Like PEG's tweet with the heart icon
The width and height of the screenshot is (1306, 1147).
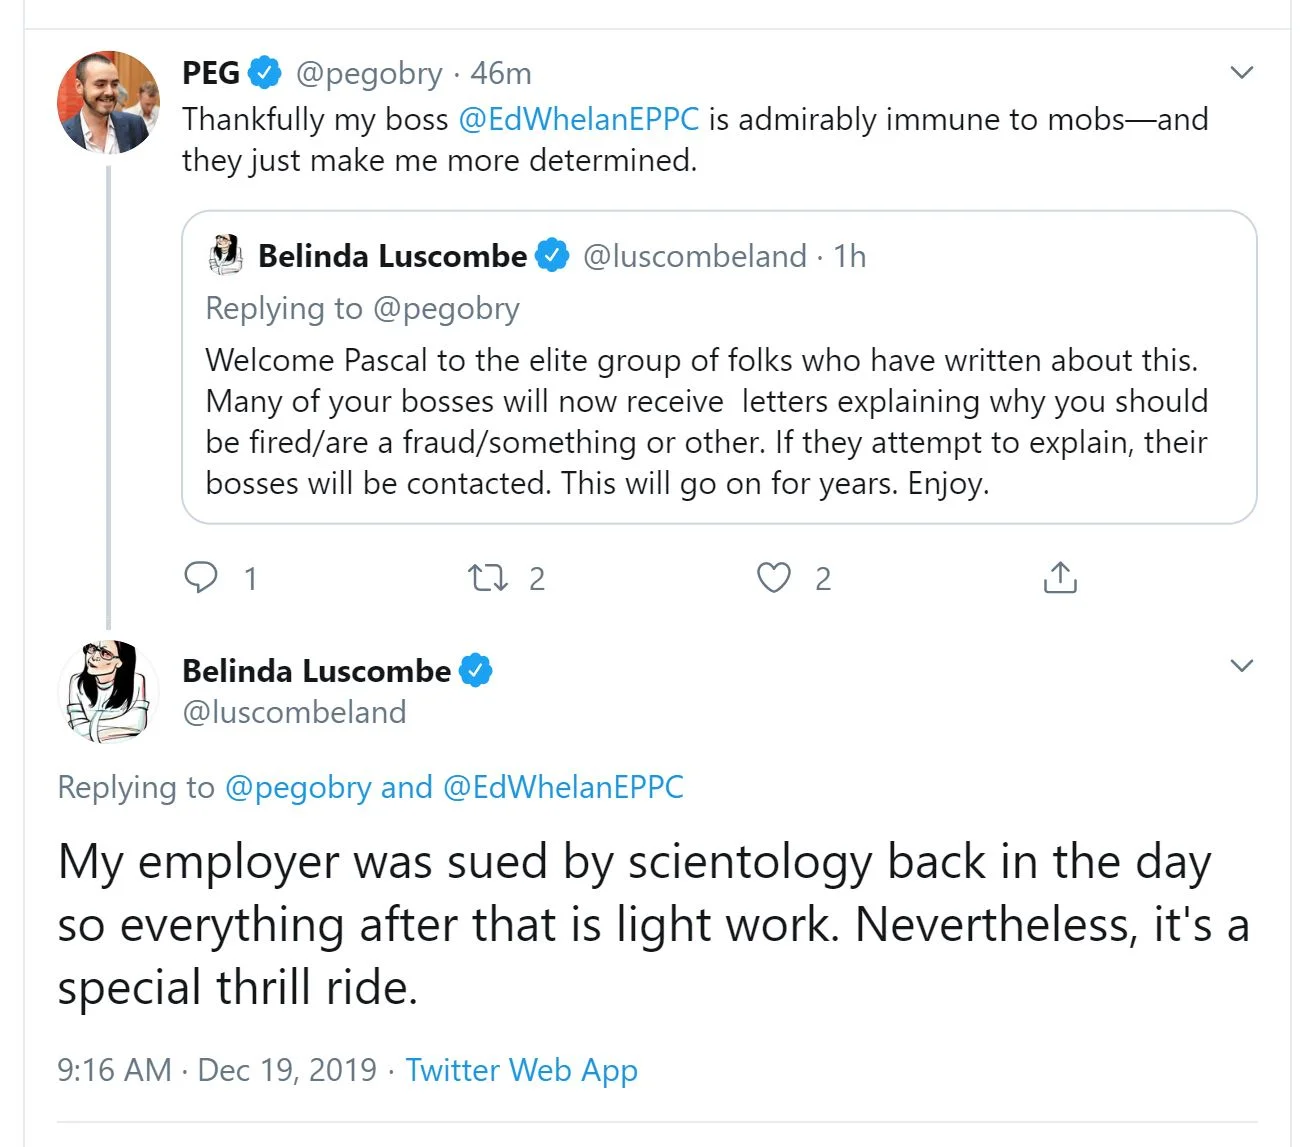[x=773, y=577]
